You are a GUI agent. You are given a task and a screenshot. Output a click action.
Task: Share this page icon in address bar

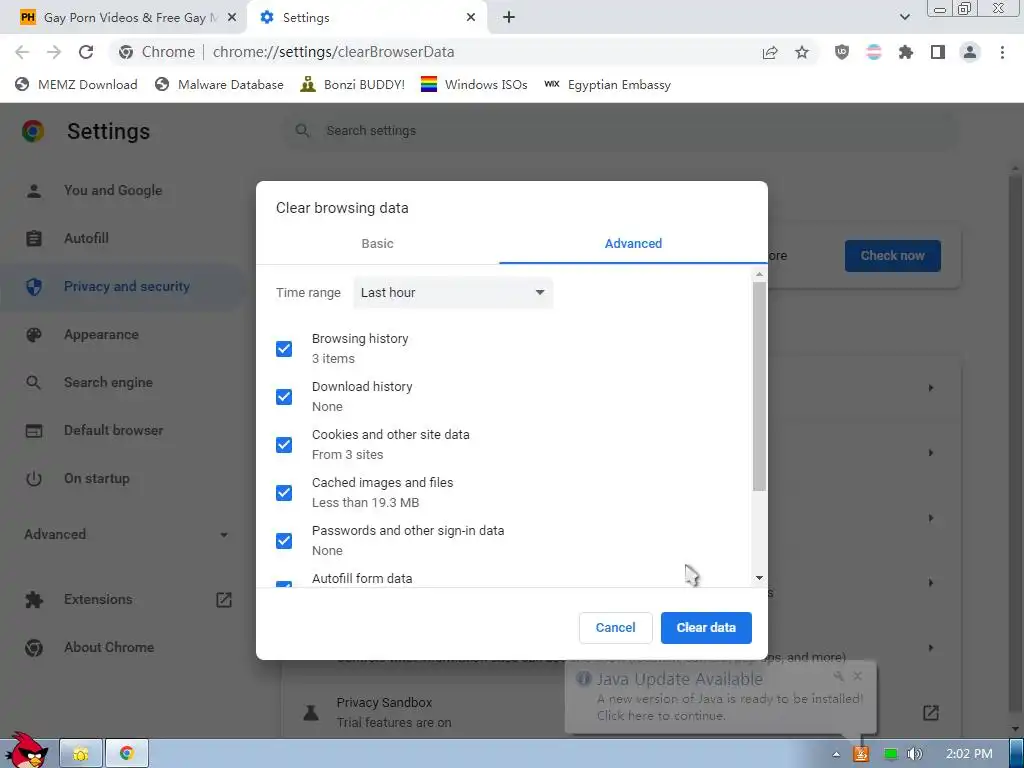pos(770,52)
